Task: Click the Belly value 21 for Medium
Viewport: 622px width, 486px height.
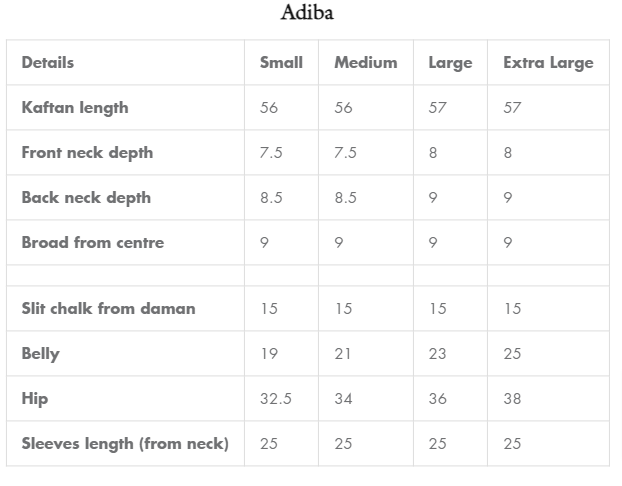Action: 343,353
